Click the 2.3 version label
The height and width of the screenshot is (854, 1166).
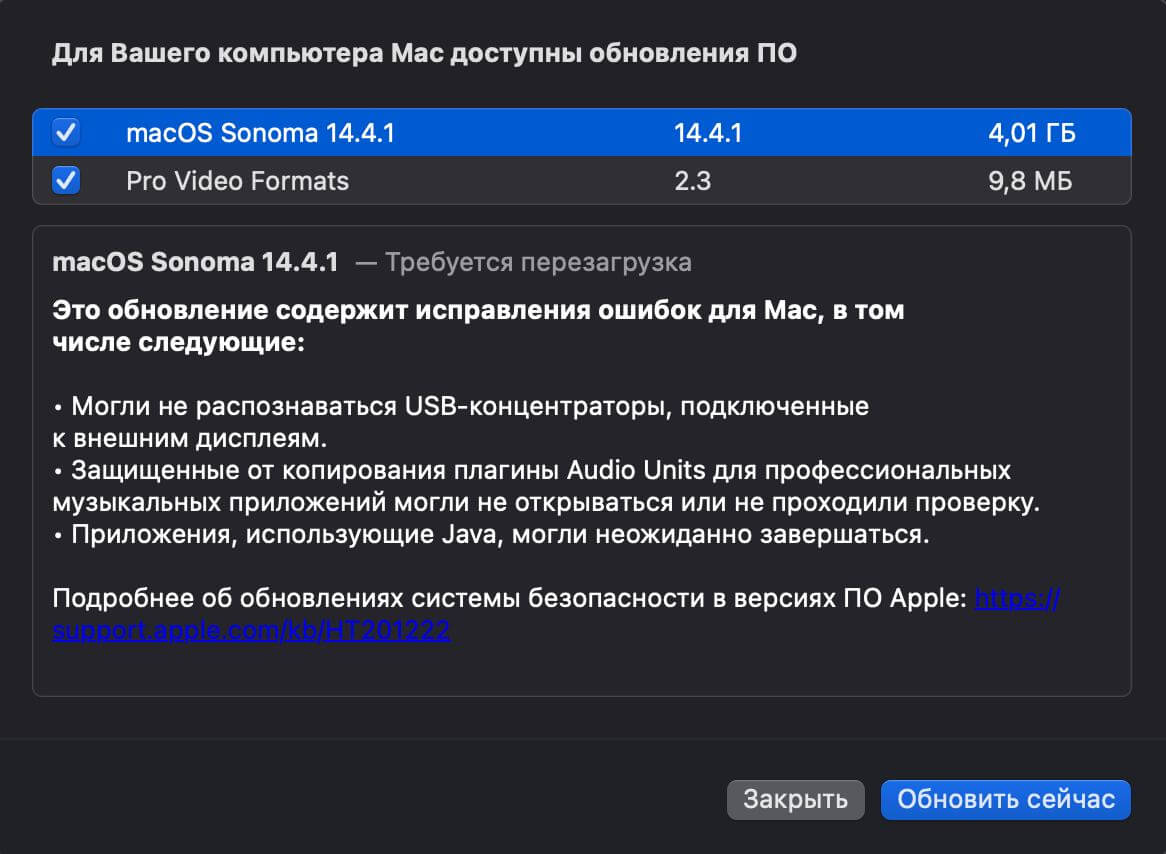pos(694,181)
